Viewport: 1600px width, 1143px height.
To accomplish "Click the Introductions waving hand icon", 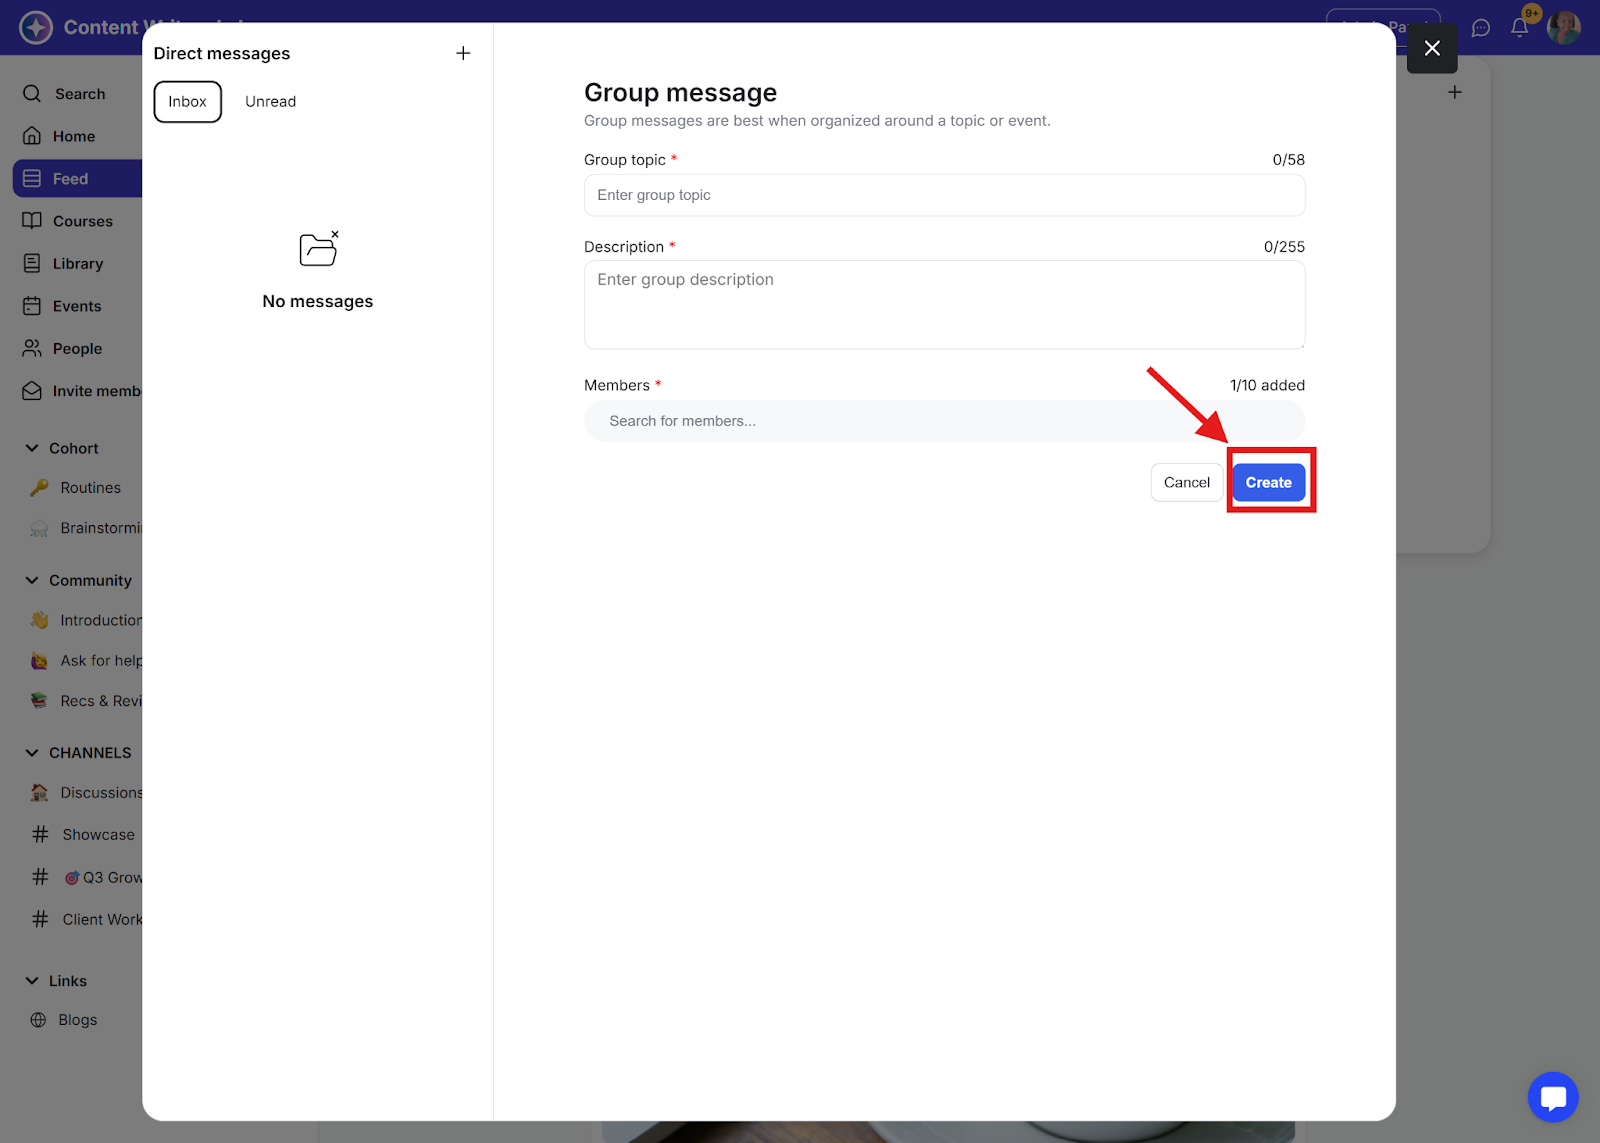I will pos(39,621).
